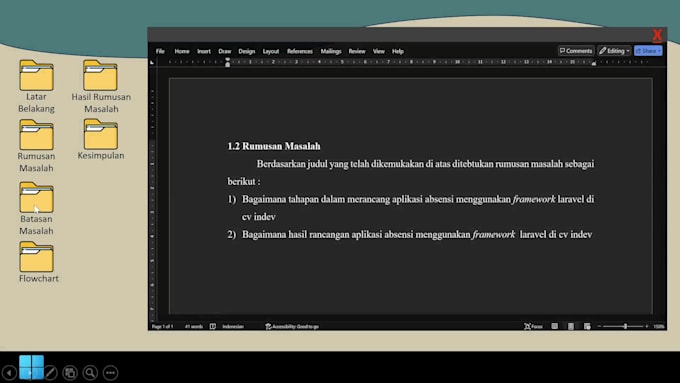Open the see all slides view

(x=70, y=373)
